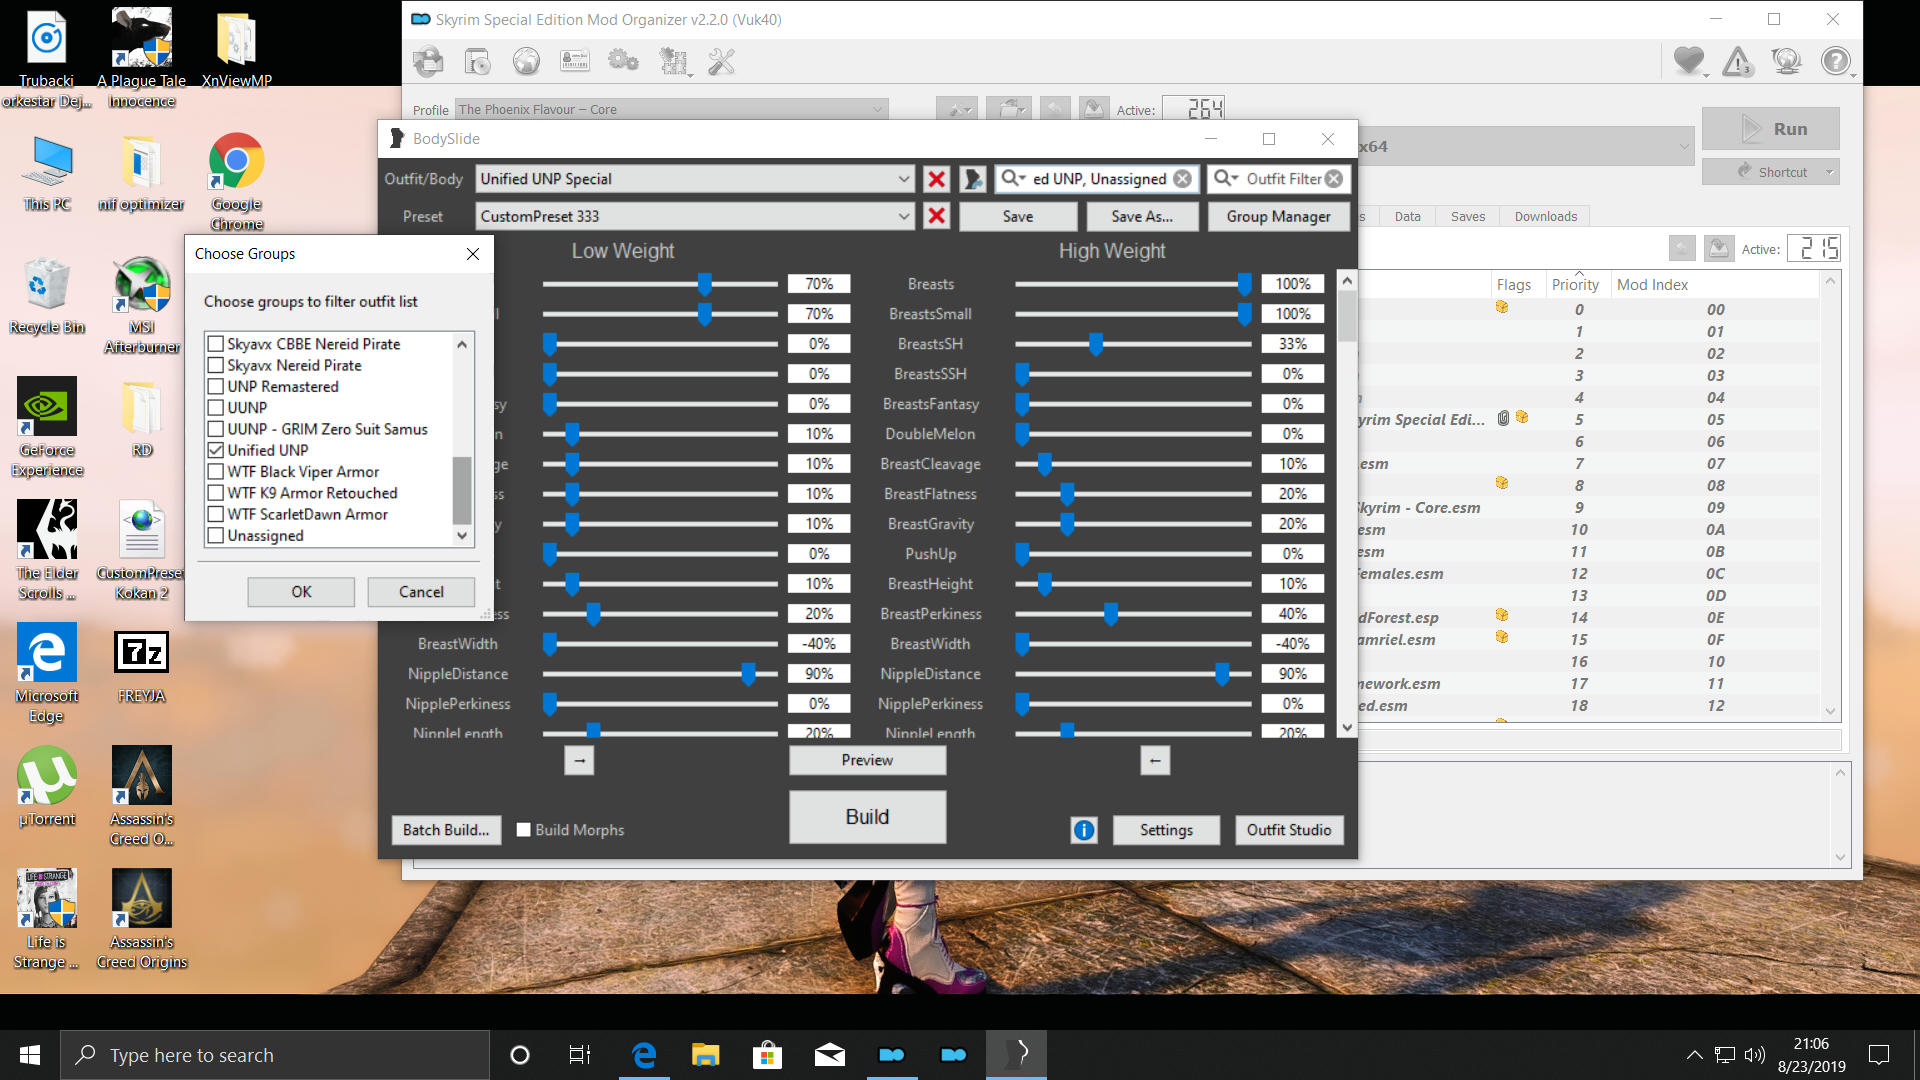Image resolution: width=1920 pixels, height=1080 pixels.
Task: Clear the 'ed UNP, Unassigned' group filter
Action: click(1182, 179)
